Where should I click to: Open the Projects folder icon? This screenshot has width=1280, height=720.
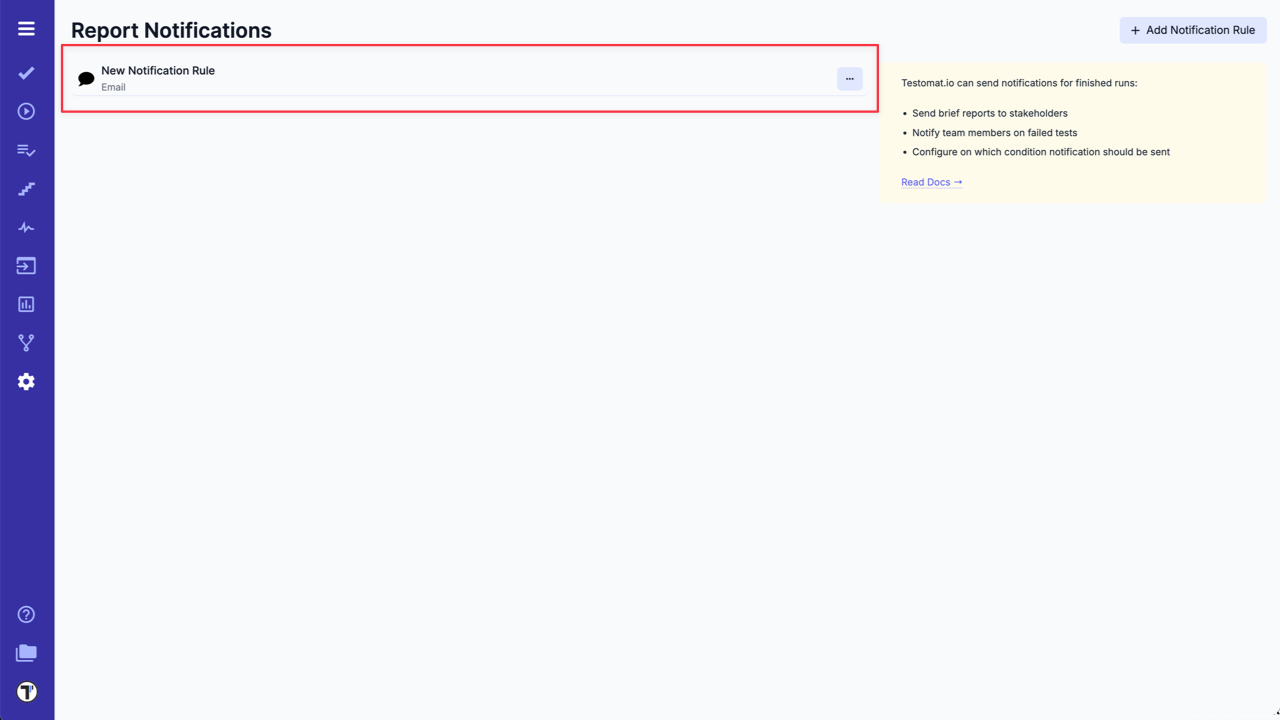26,653
